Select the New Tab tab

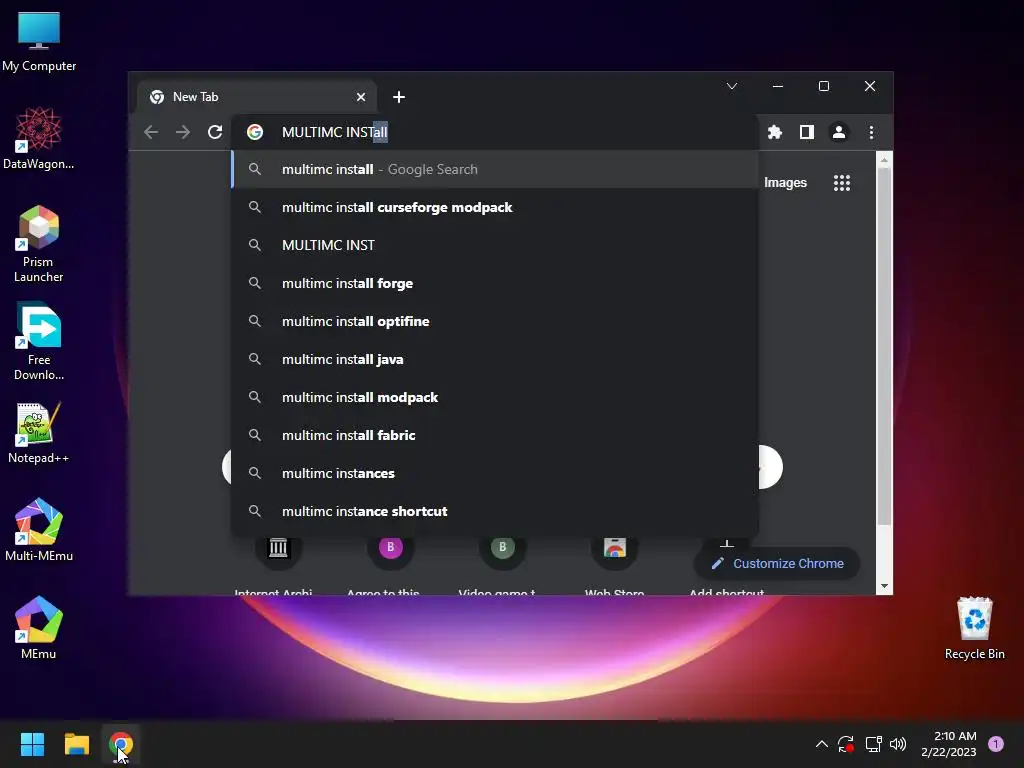[x=256, y=97]
